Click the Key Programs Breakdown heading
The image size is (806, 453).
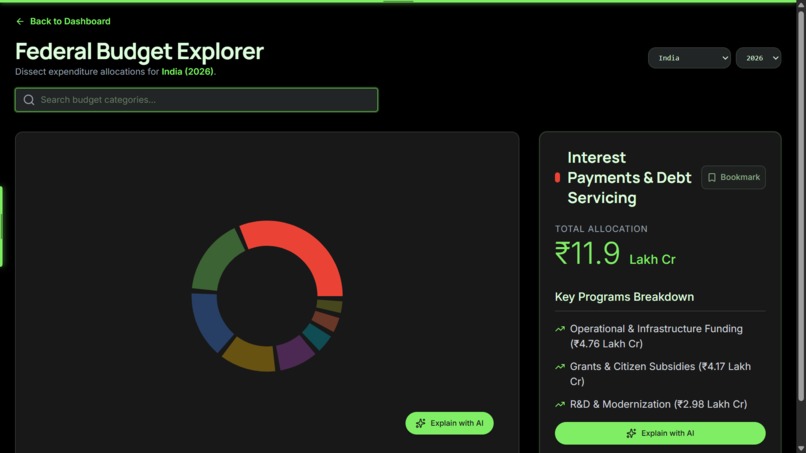tap(624, 297)
